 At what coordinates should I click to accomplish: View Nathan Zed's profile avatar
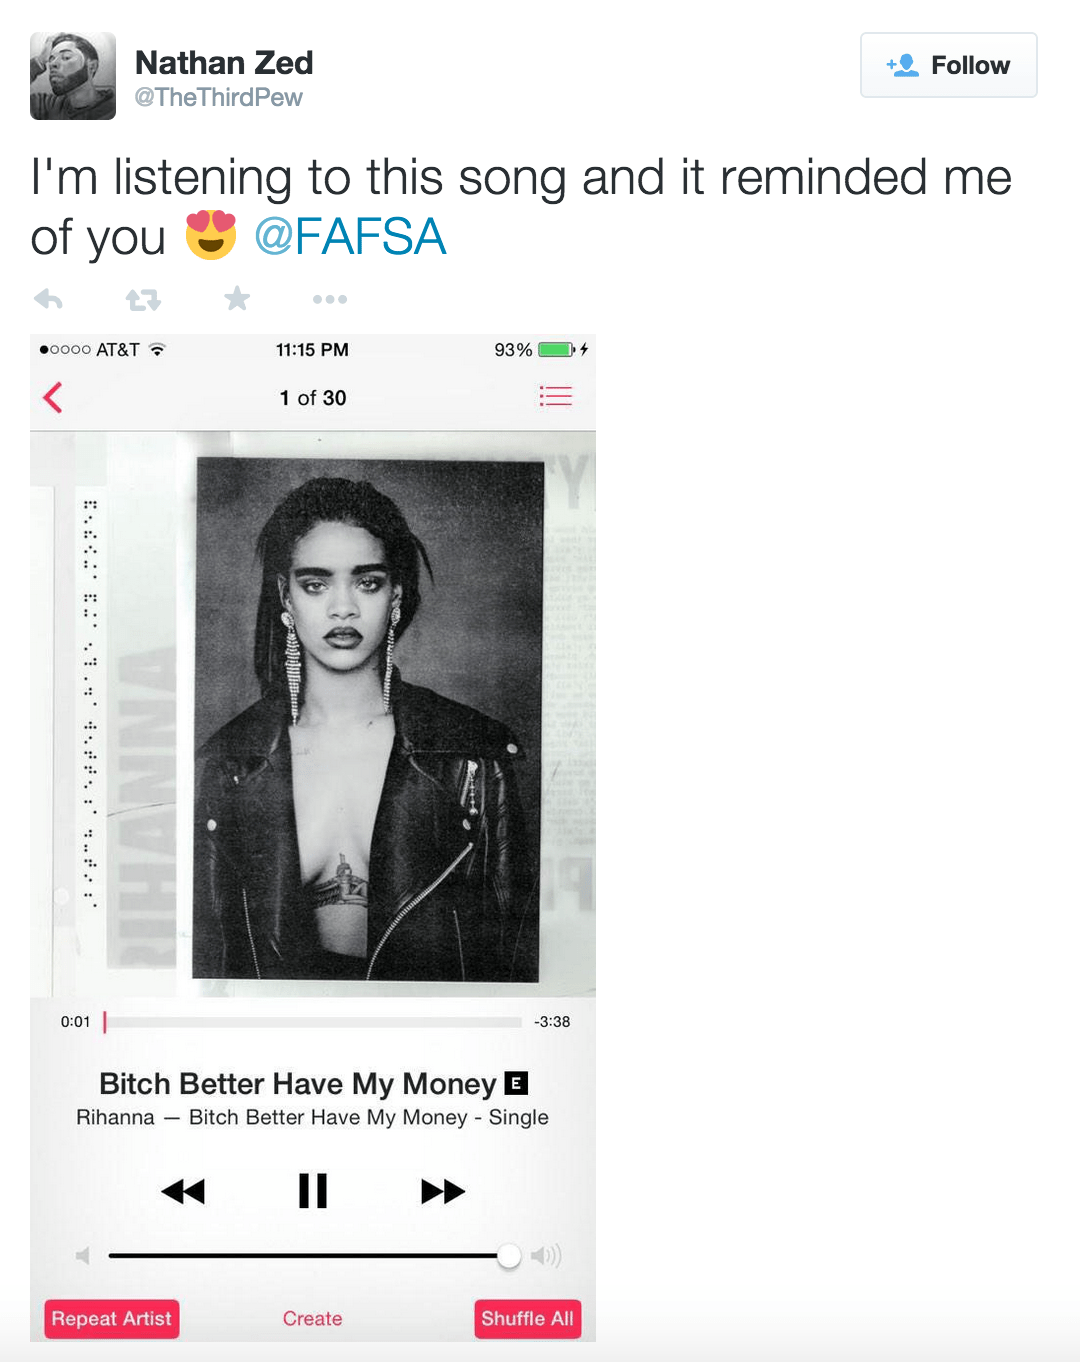[73, 76]
